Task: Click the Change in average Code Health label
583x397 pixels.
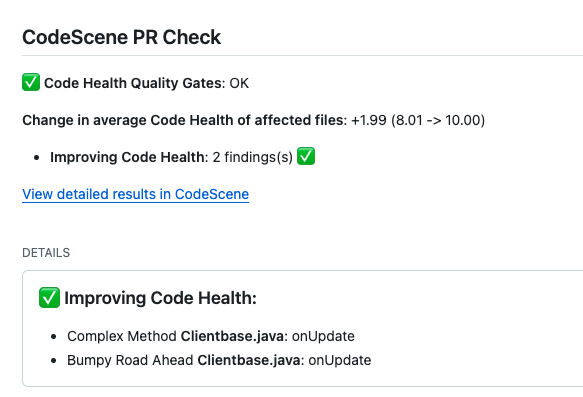Action: 184,120
